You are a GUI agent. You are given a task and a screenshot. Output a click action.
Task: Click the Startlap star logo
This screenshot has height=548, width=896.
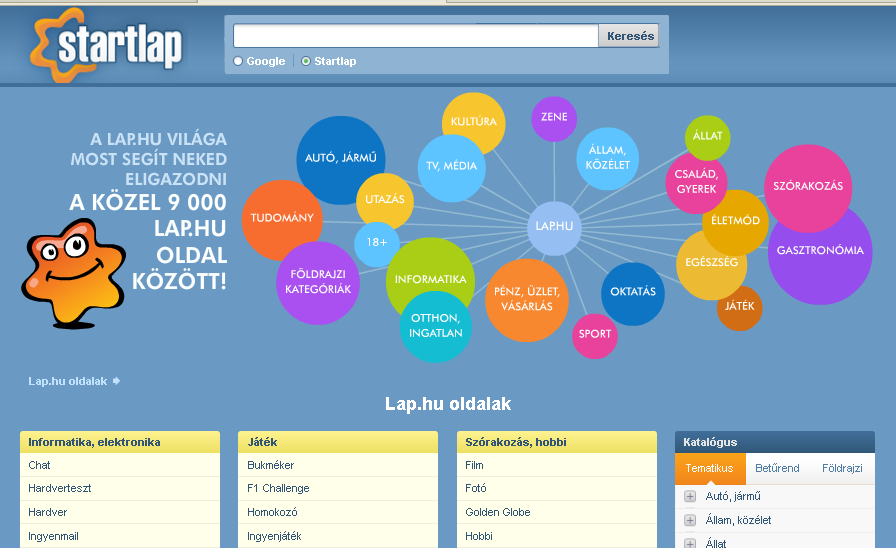(x=106, y=45)
